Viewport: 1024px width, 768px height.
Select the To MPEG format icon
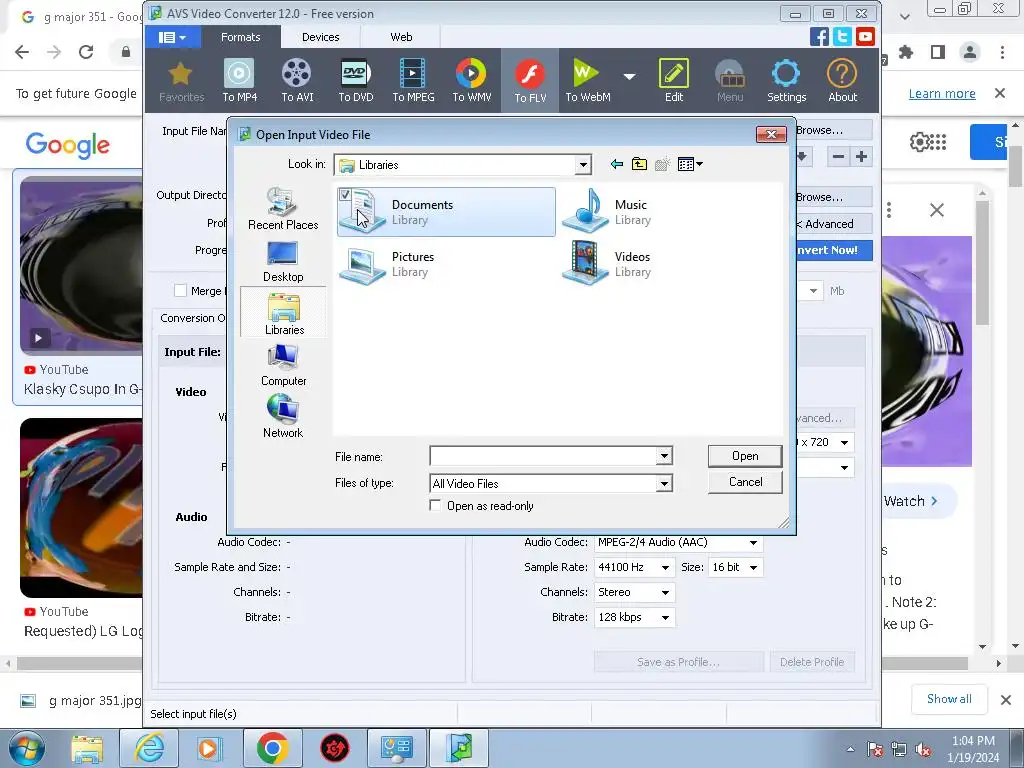pos(413,80)
